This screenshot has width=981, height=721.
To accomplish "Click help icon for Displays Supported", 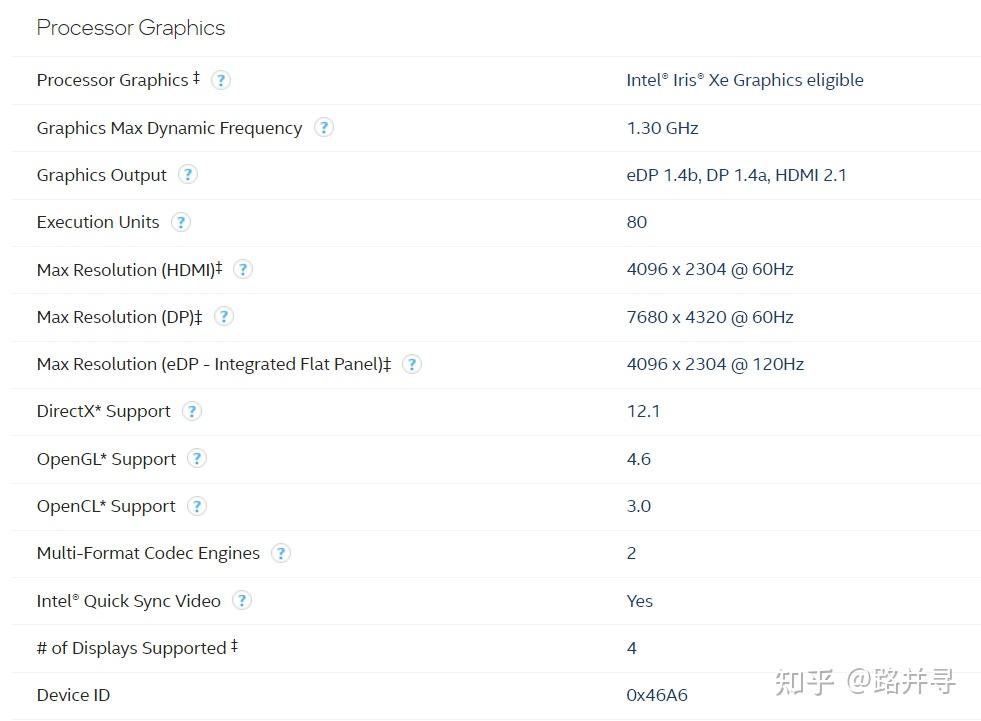I will [x=234, y=647].
